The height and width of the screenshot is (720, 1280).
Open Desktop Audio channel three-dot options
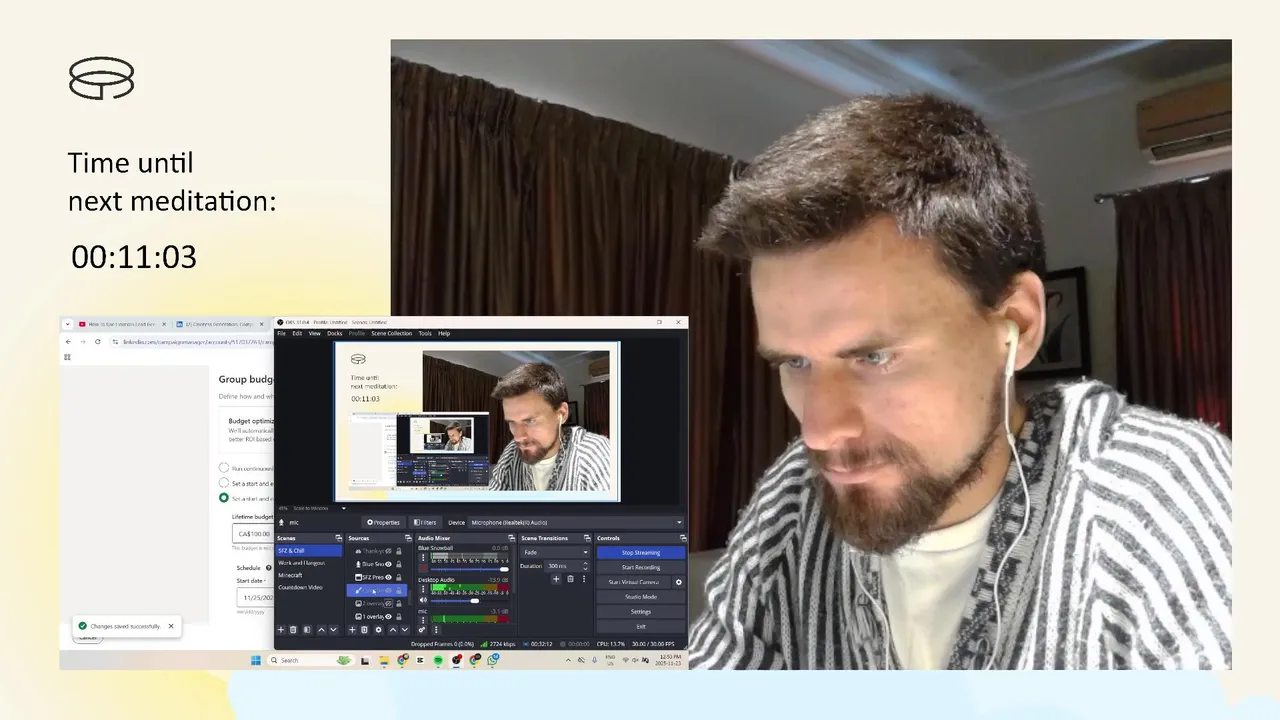(x=423, y=589)
